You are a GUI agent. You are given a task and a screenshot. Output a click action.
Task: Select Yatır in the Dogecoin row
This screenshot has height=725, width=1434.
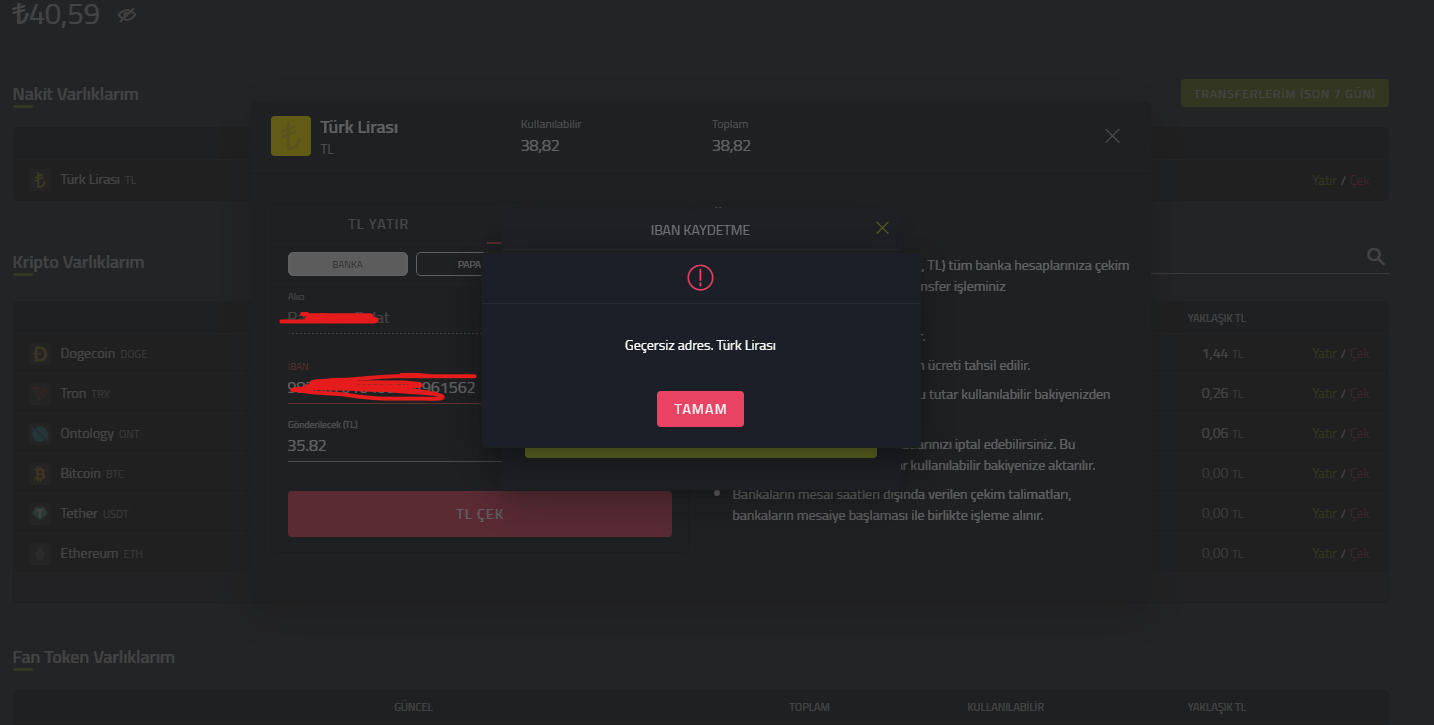point(1324,354)
